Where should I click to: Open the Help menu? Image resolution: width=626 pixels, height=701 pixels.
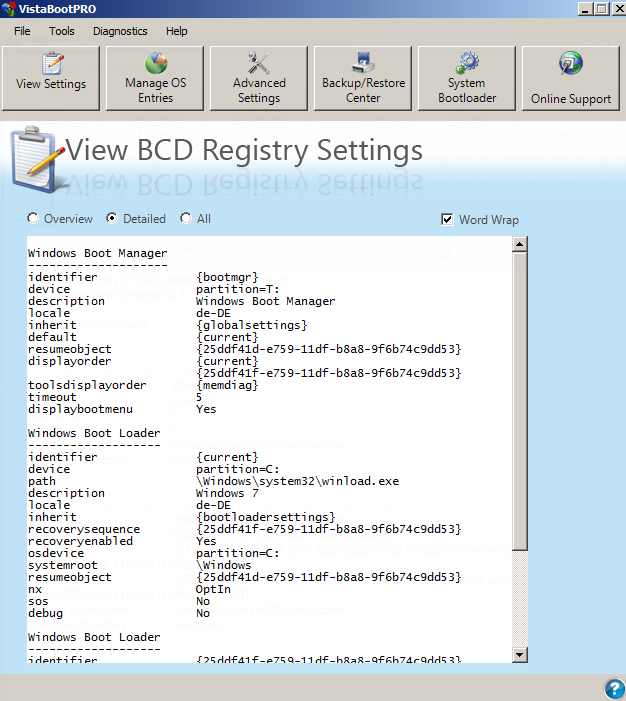click(177, 31)
